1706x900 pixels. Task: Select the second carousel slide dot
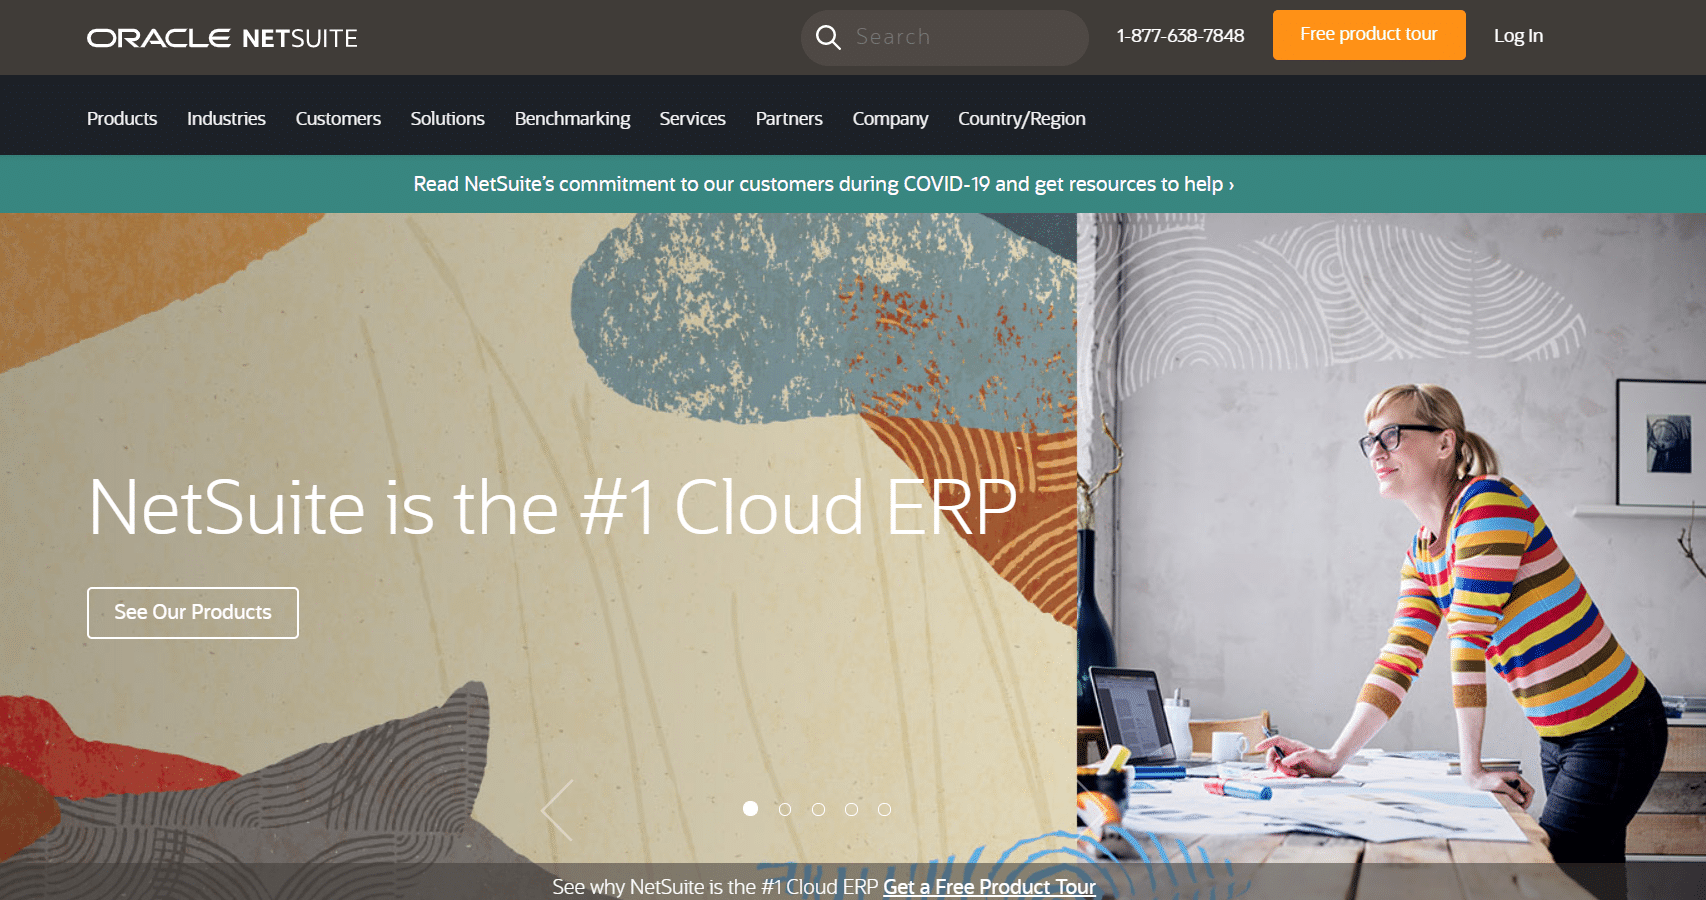(x=785, y=809)
